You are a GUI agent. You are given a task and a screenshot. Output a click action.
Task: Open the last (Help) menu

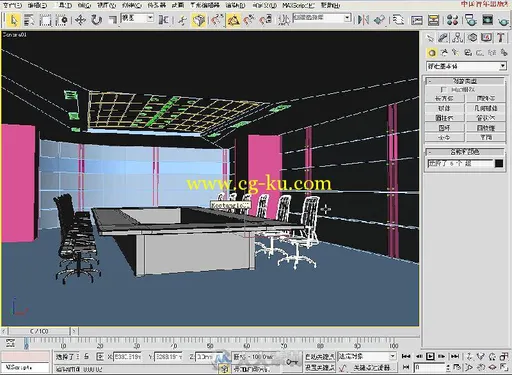330,5
